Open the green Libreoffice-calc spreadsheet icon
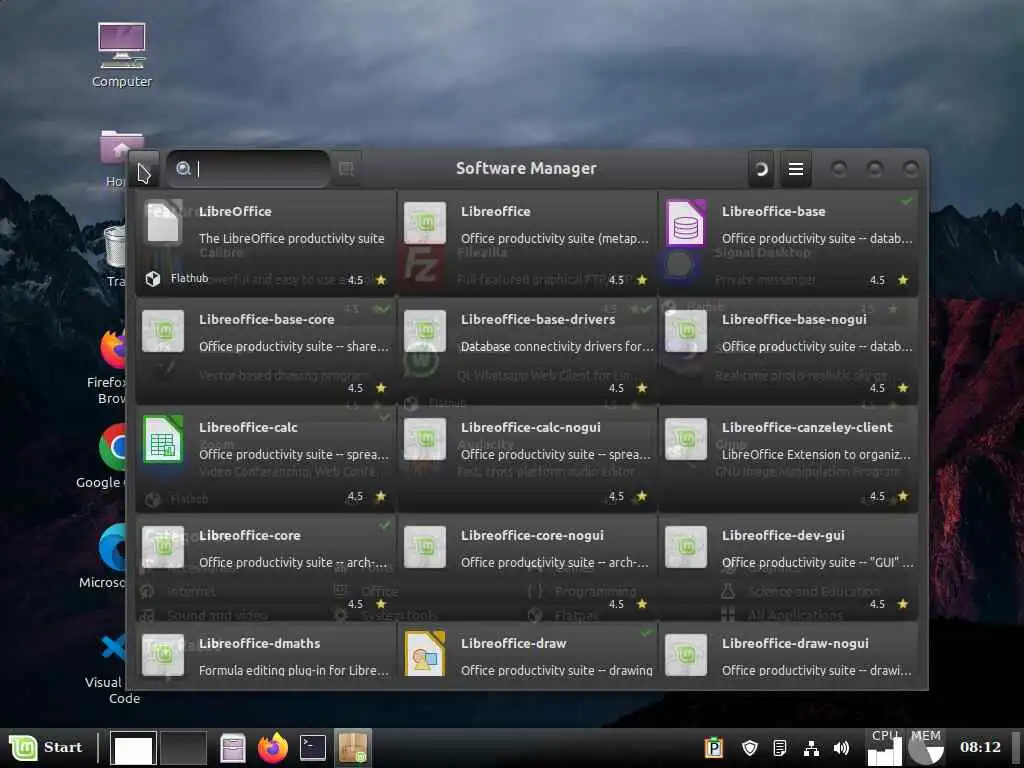The image size is (1024, 768). (x=163, y=439)
